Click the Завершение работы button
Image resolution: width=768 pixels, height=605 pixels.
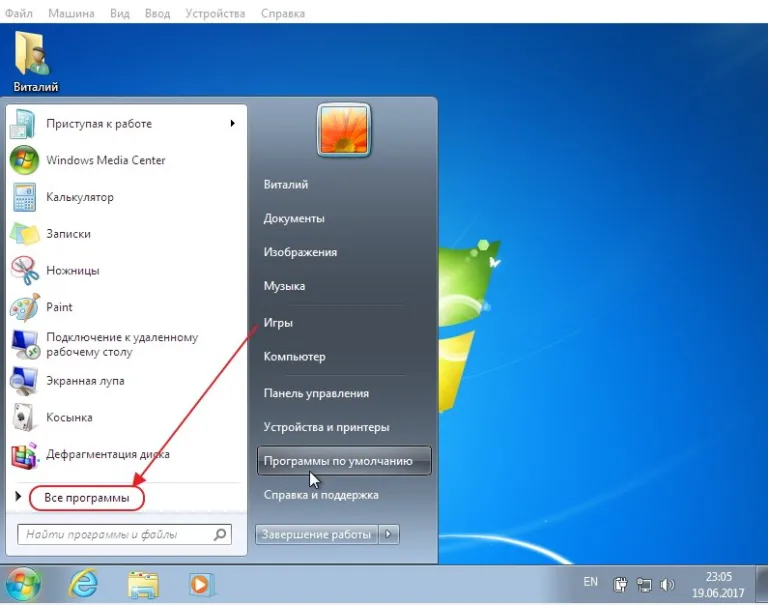(316, 534)
